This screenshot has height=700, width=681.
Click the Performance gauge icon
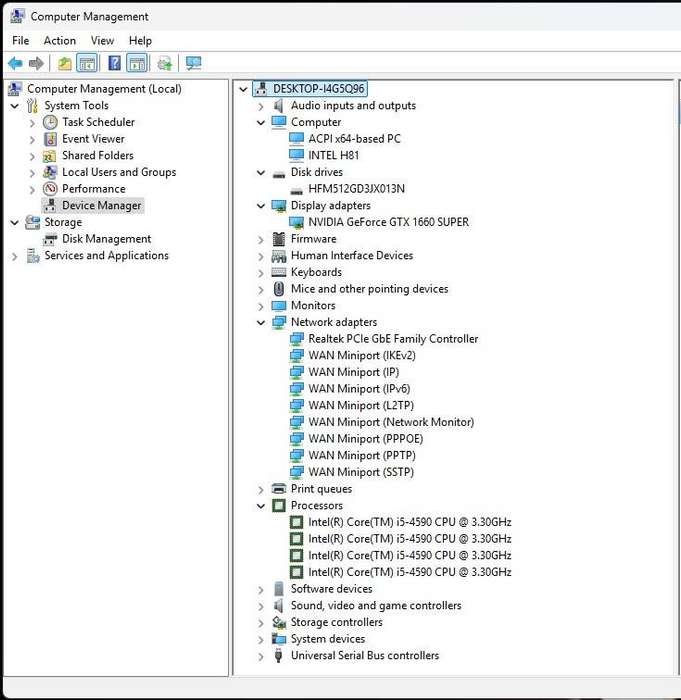click(x=50, y=189)
